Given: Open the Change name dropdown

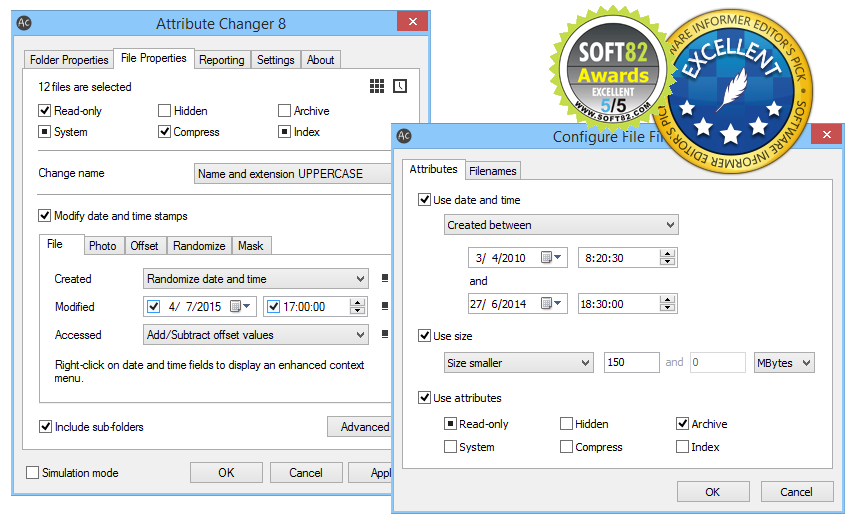Looking at the screenshot, I should tap(293, 173).
